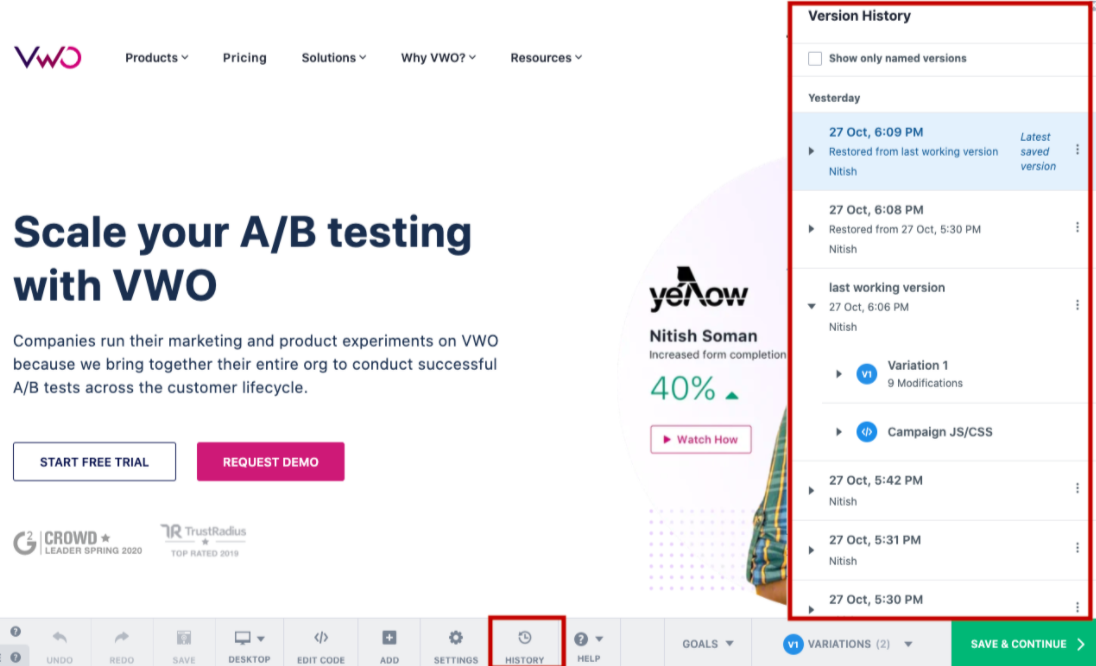Click the V1 badge in Variations selector
This screenshot has height=666, width=1096.
(x=793, y=644)
